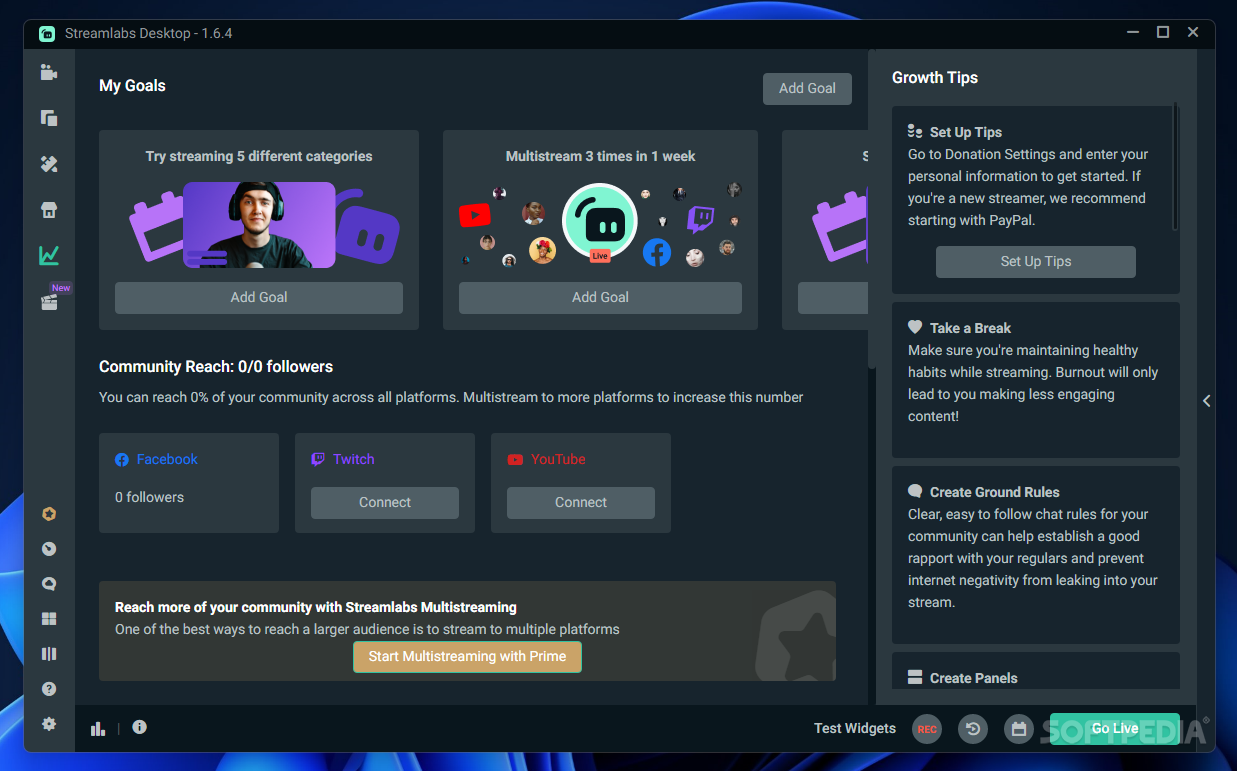The height and width of the screenshot is (771, 1237).
Task: Open the stream schedule calendar icon
Action: click(x=1019, y=729)
